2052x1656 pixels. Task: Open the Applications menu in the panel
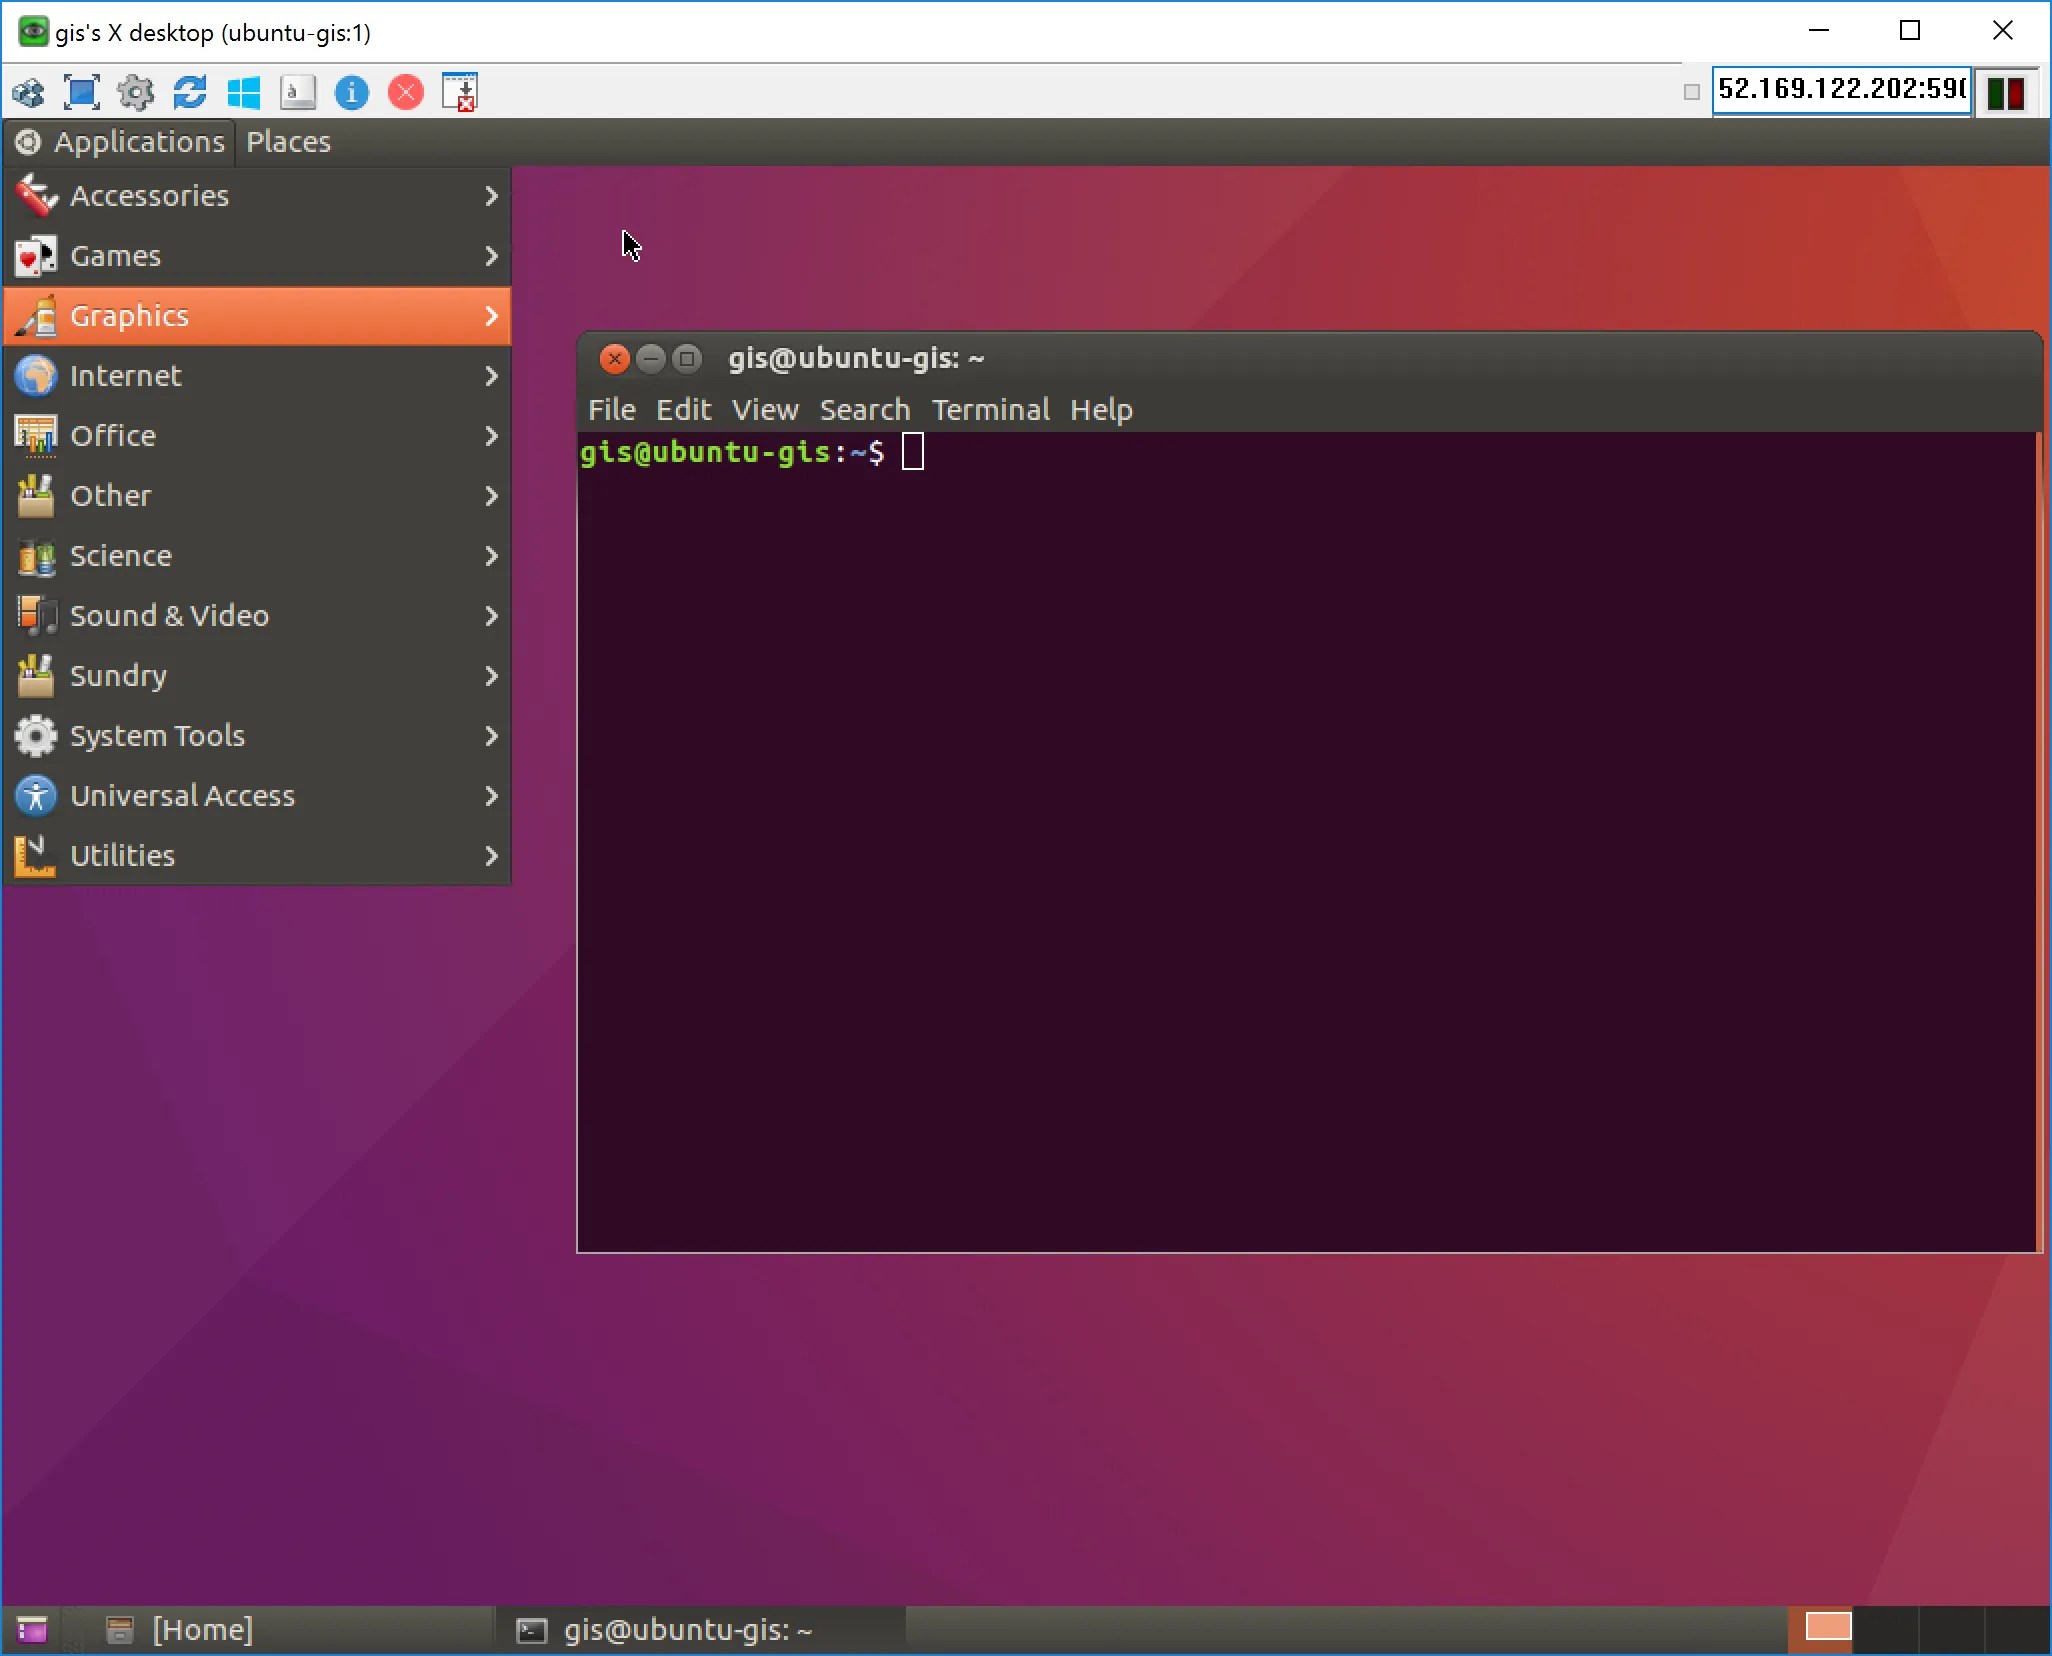pos(120,142)
